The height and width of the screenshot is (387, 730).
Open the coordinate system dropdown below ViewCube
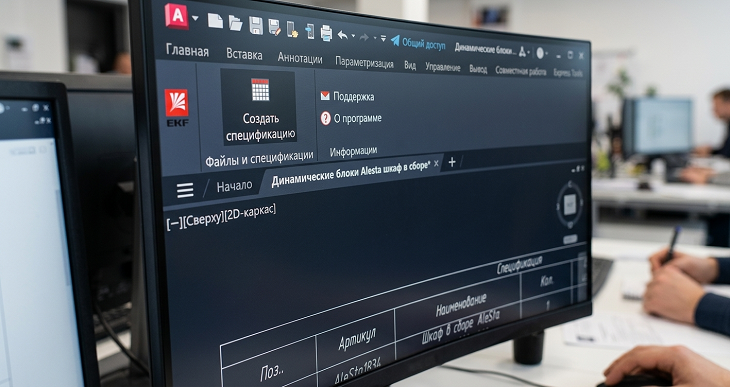tap(570, 239)
